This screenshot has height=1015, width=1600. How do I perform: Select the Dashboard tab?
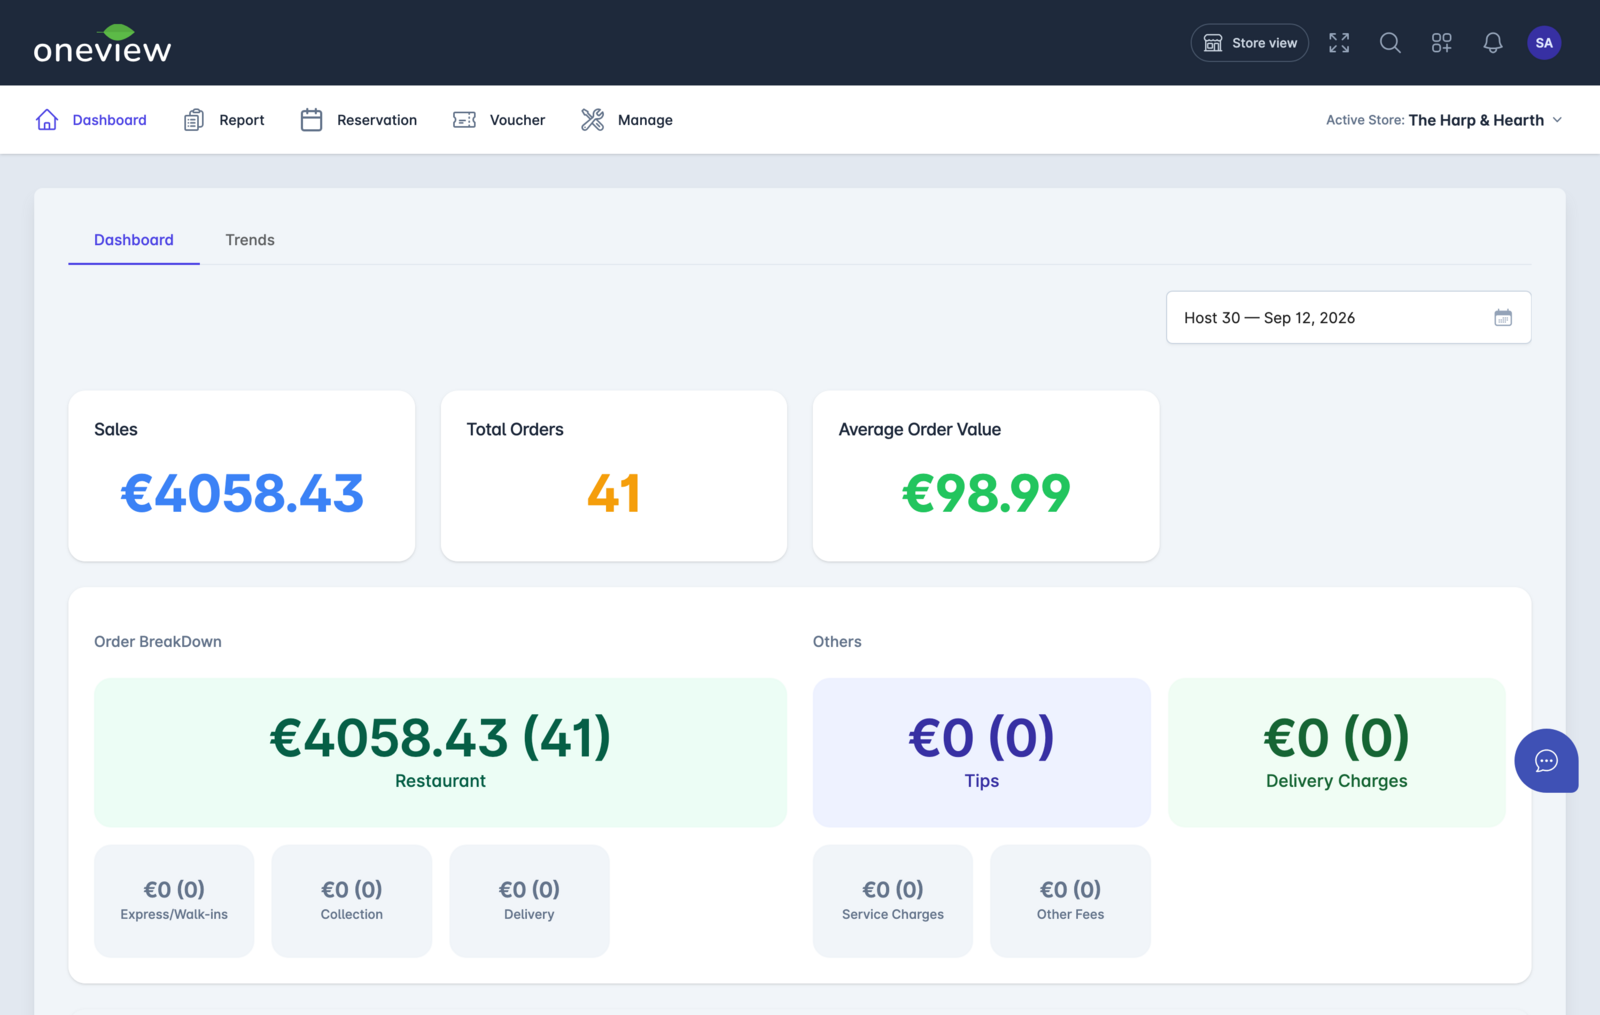(134, 240)
